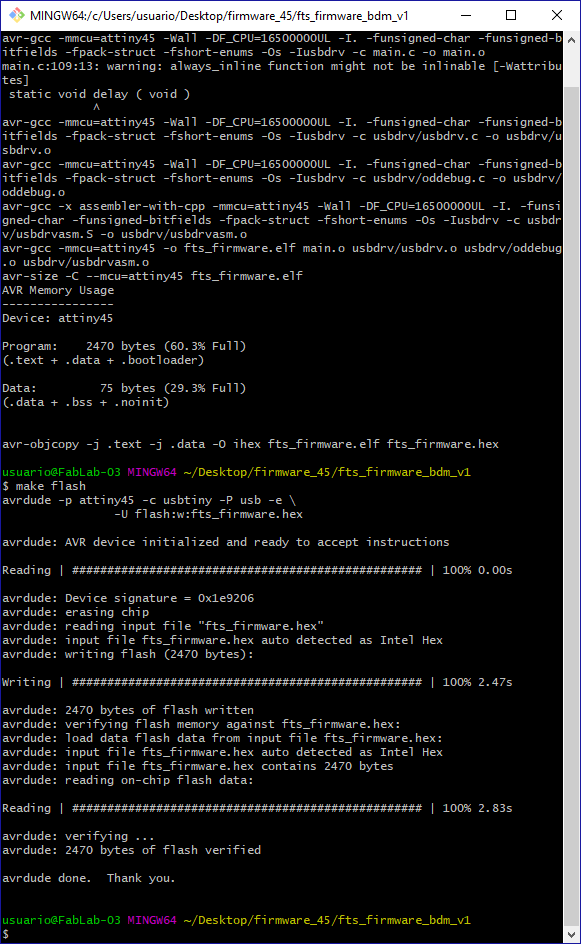This screenshot has width=581, height=944.
Task: Click the scrollbar down arrow
Action: click(572, 935)
